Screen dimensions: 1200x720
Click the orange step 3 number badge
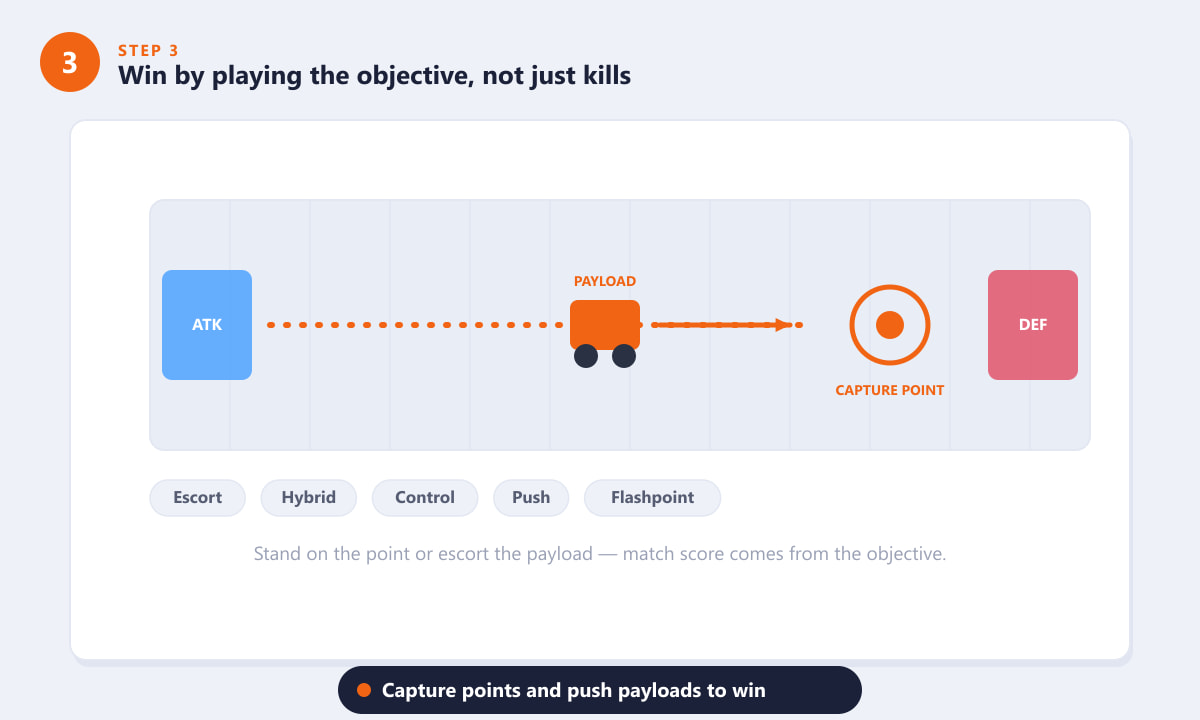70,62
